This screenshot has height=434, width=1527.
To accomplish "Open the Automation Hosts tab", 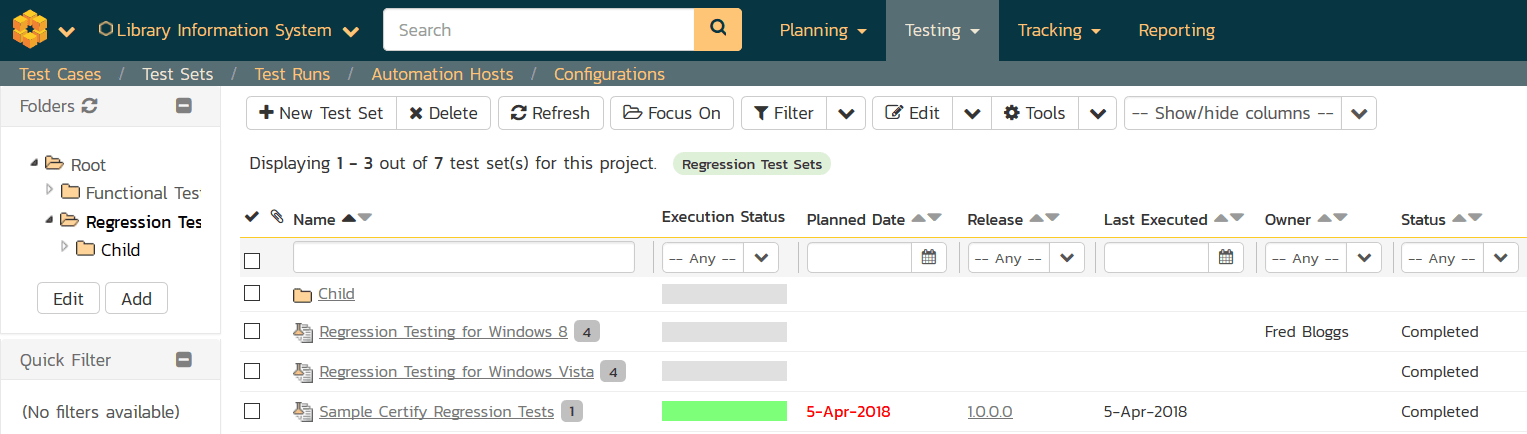I will click(442, 74).
